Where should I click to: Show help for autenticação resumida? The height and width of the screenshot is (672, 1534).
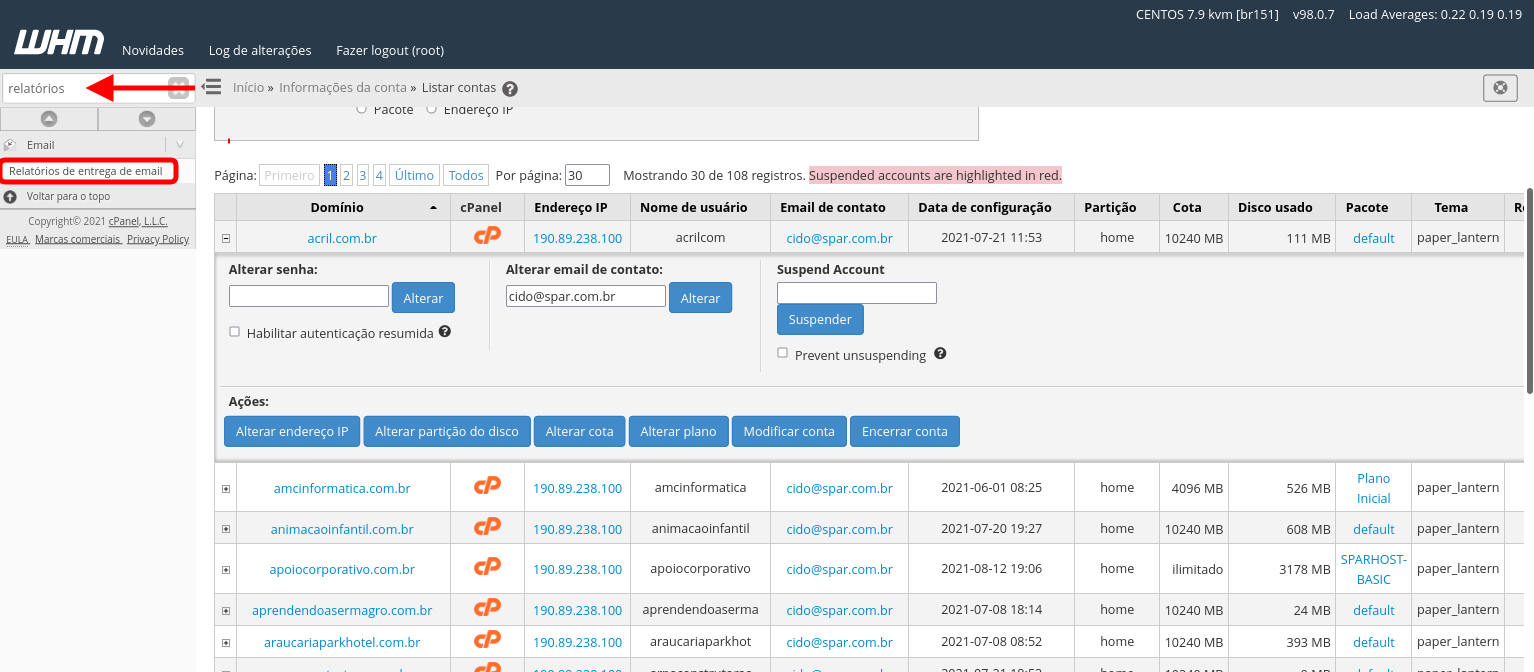click(x=445, y=331)
